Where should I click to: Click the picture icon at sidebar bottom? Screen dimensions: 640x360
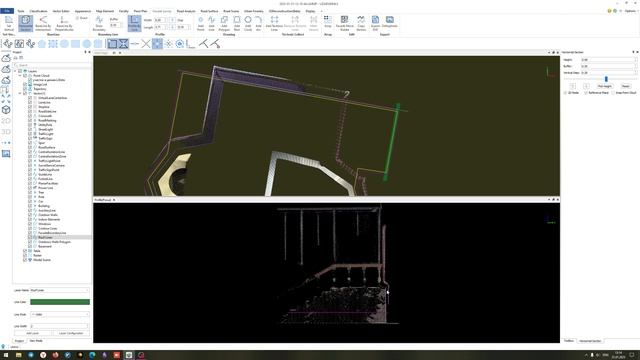click(6, 153)
